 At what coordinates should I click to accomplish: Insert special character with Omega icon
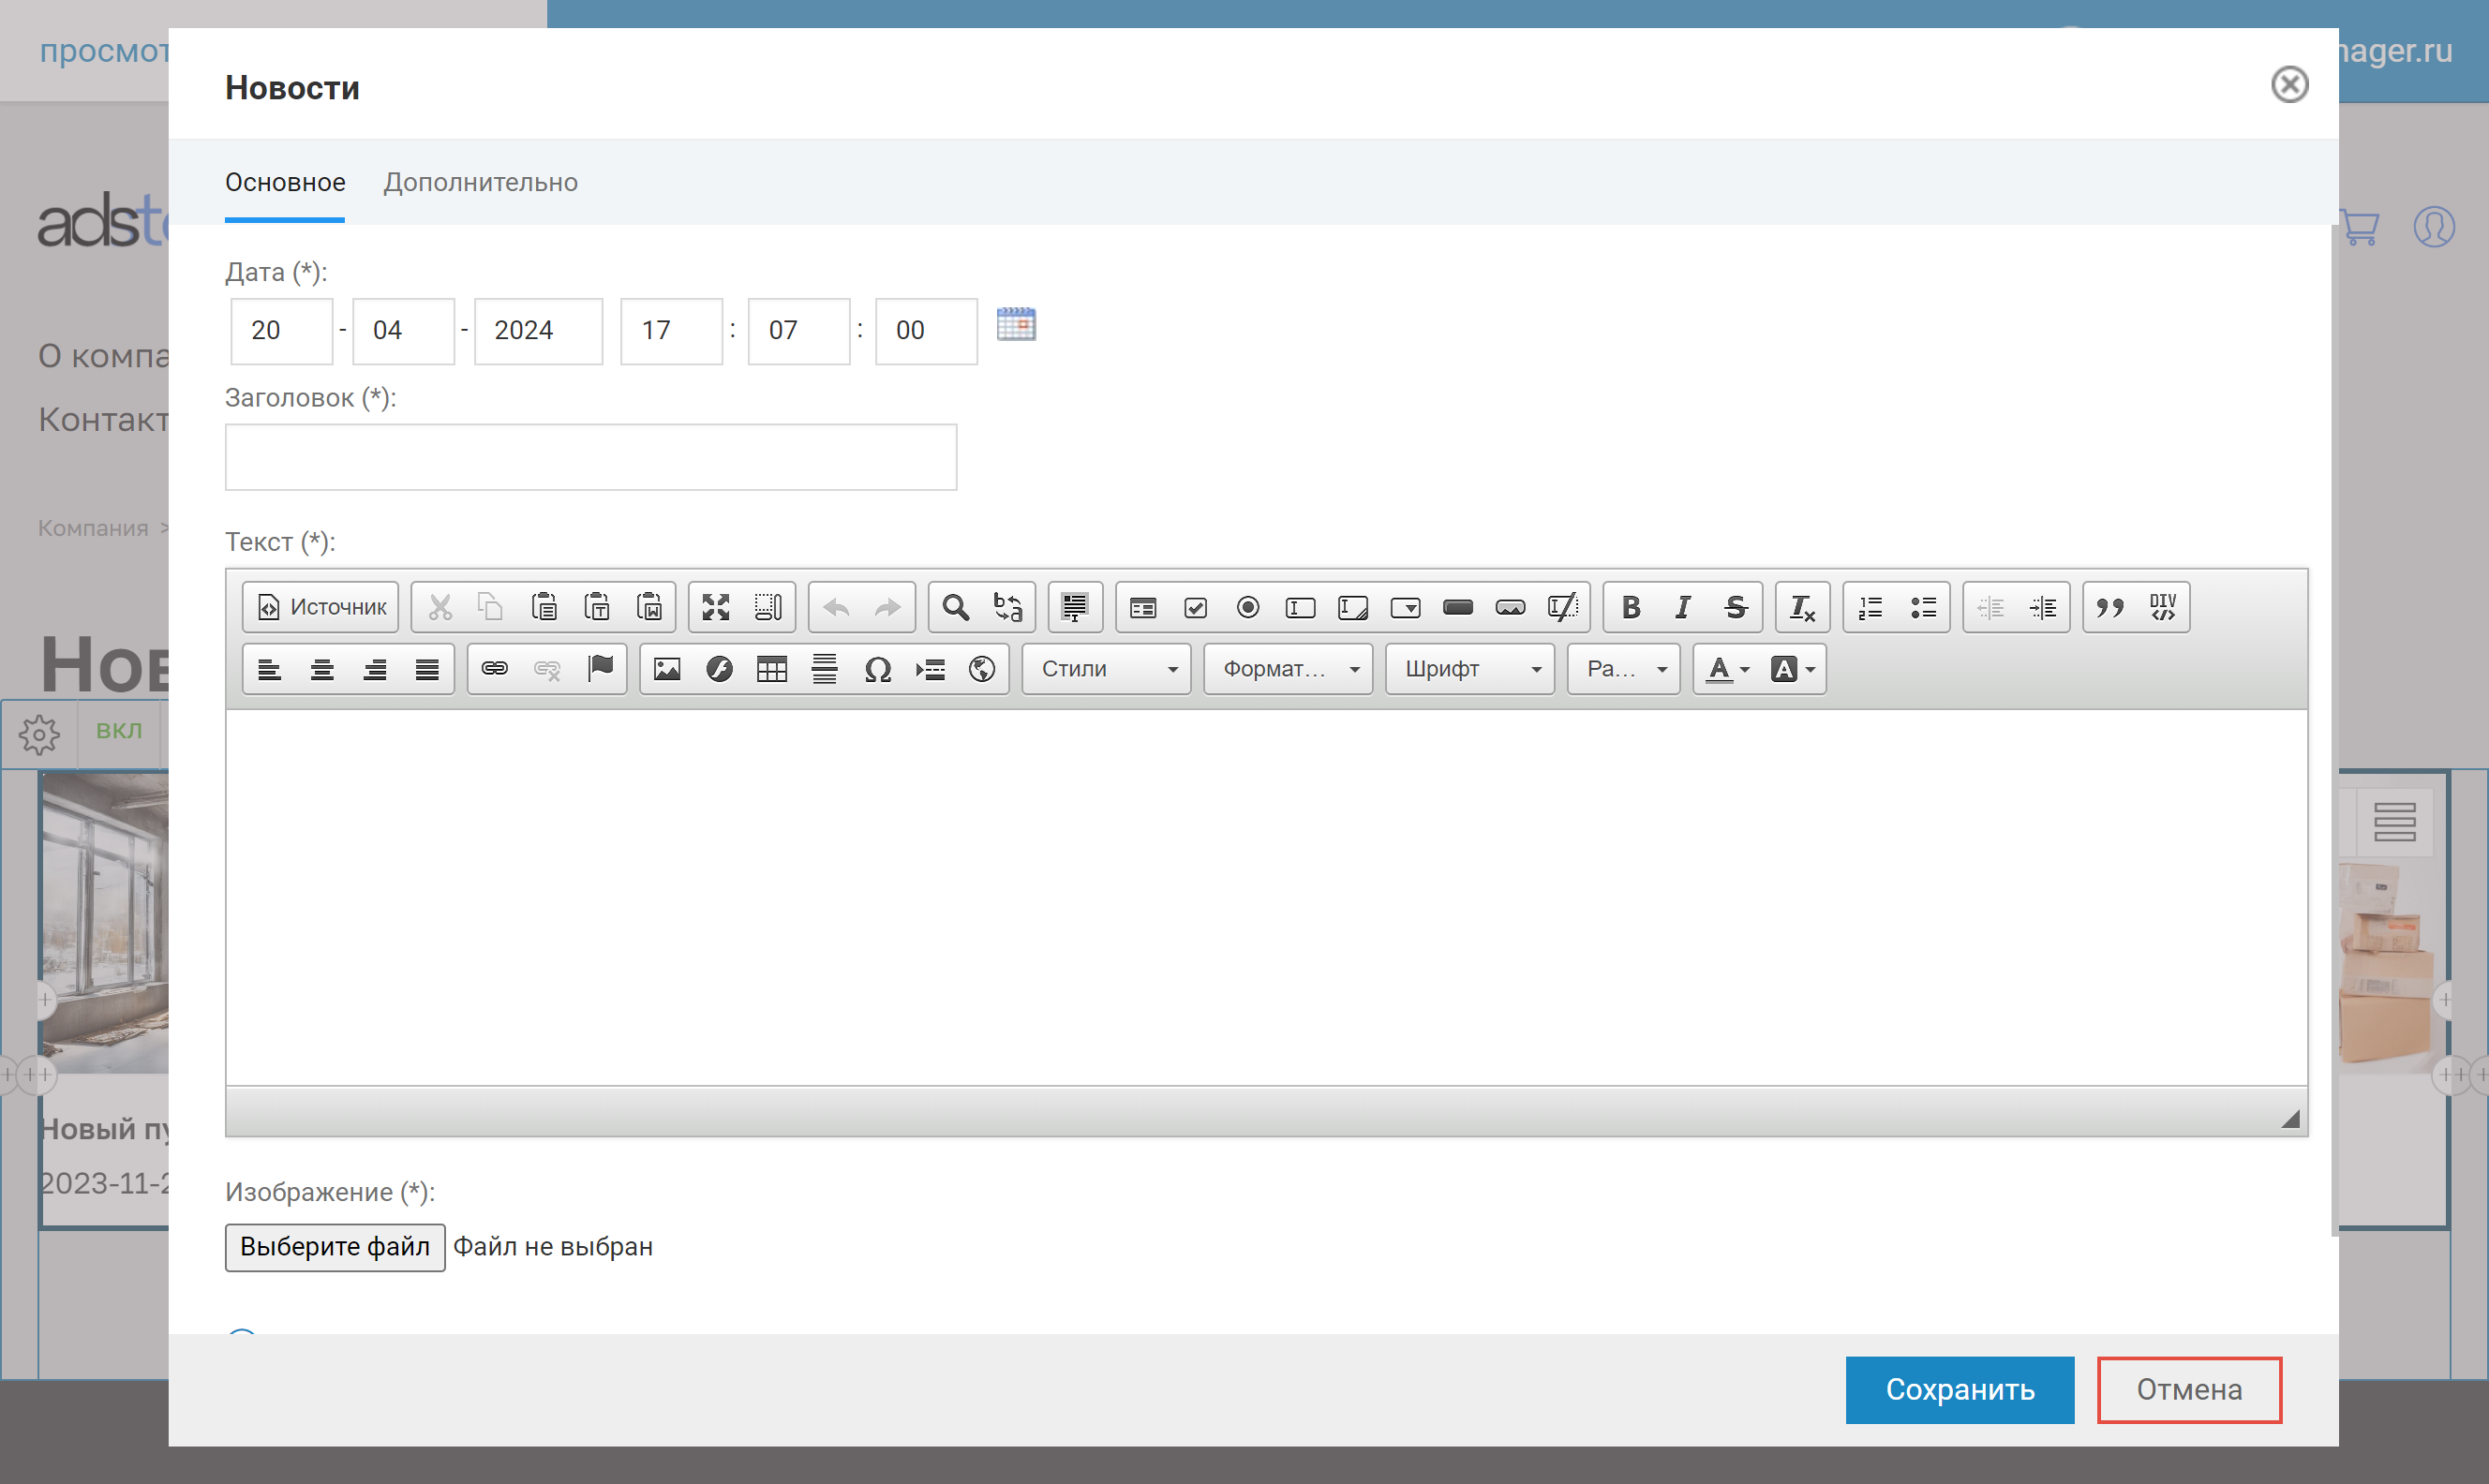tap(877, 669)
